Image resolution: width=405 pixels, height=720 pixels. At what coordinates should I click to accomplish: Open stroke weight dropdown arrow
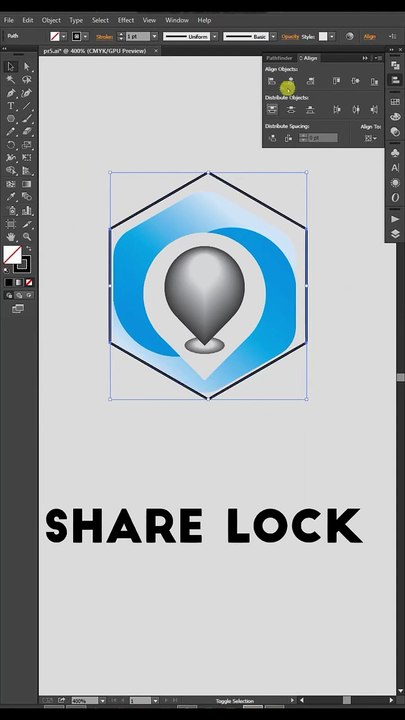coord(155,36)
